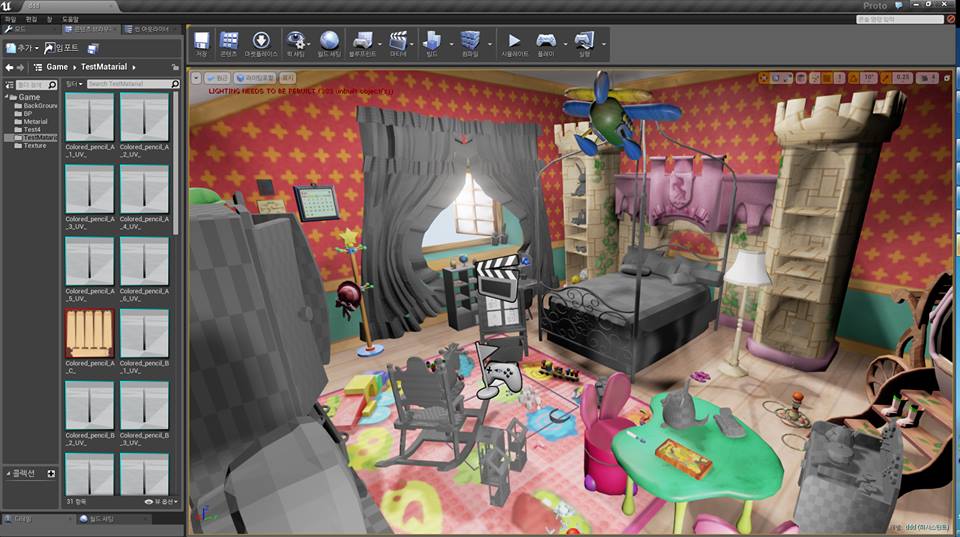Click the Game breadcrumb path item
Image resolution: width=960 pixels, height=537 pixels.
(x=57, y=67)
